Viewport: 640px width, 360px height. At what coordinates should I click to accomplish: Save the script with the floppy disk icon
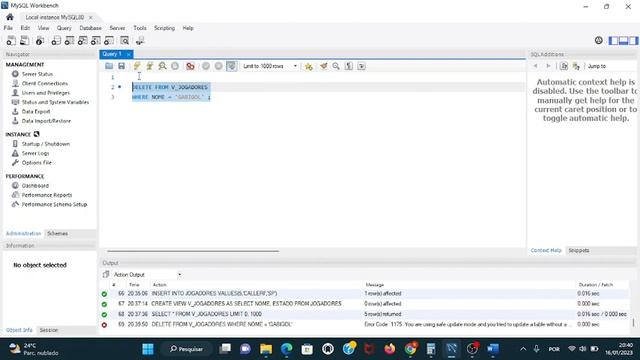coord(121,66)
